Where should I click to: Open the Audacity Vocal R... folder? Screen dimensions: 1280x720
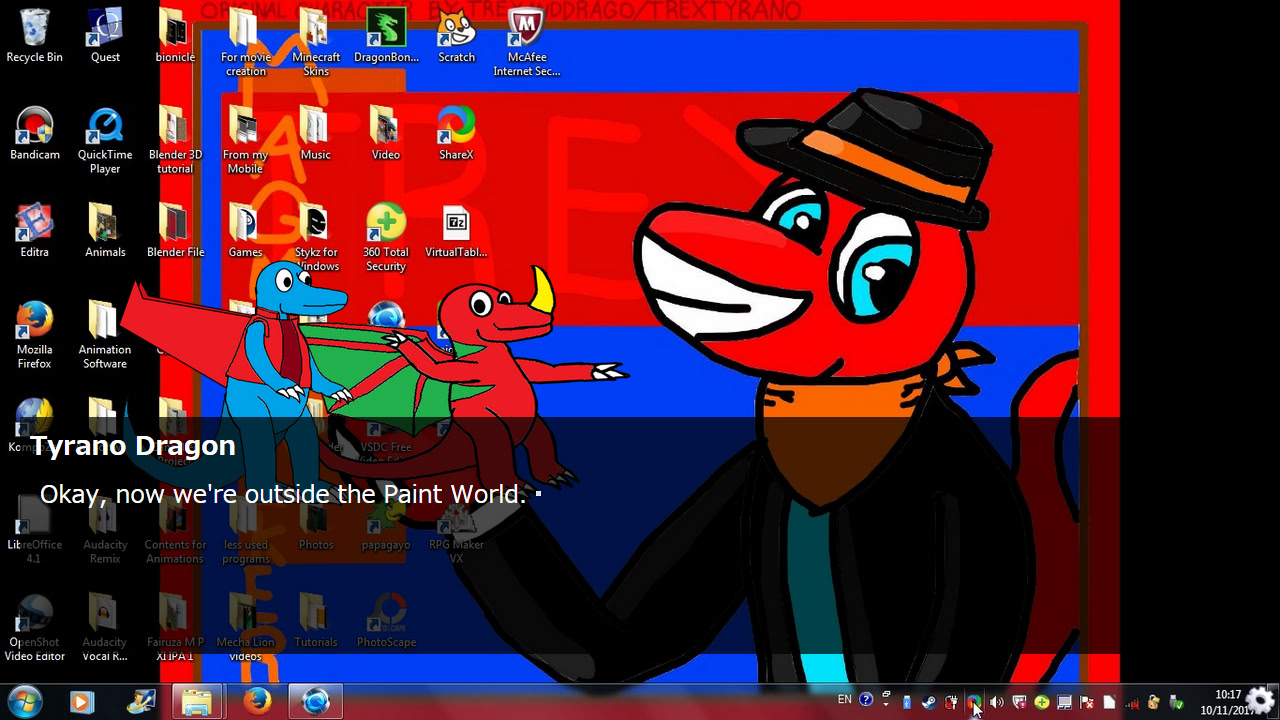point(105,629)
